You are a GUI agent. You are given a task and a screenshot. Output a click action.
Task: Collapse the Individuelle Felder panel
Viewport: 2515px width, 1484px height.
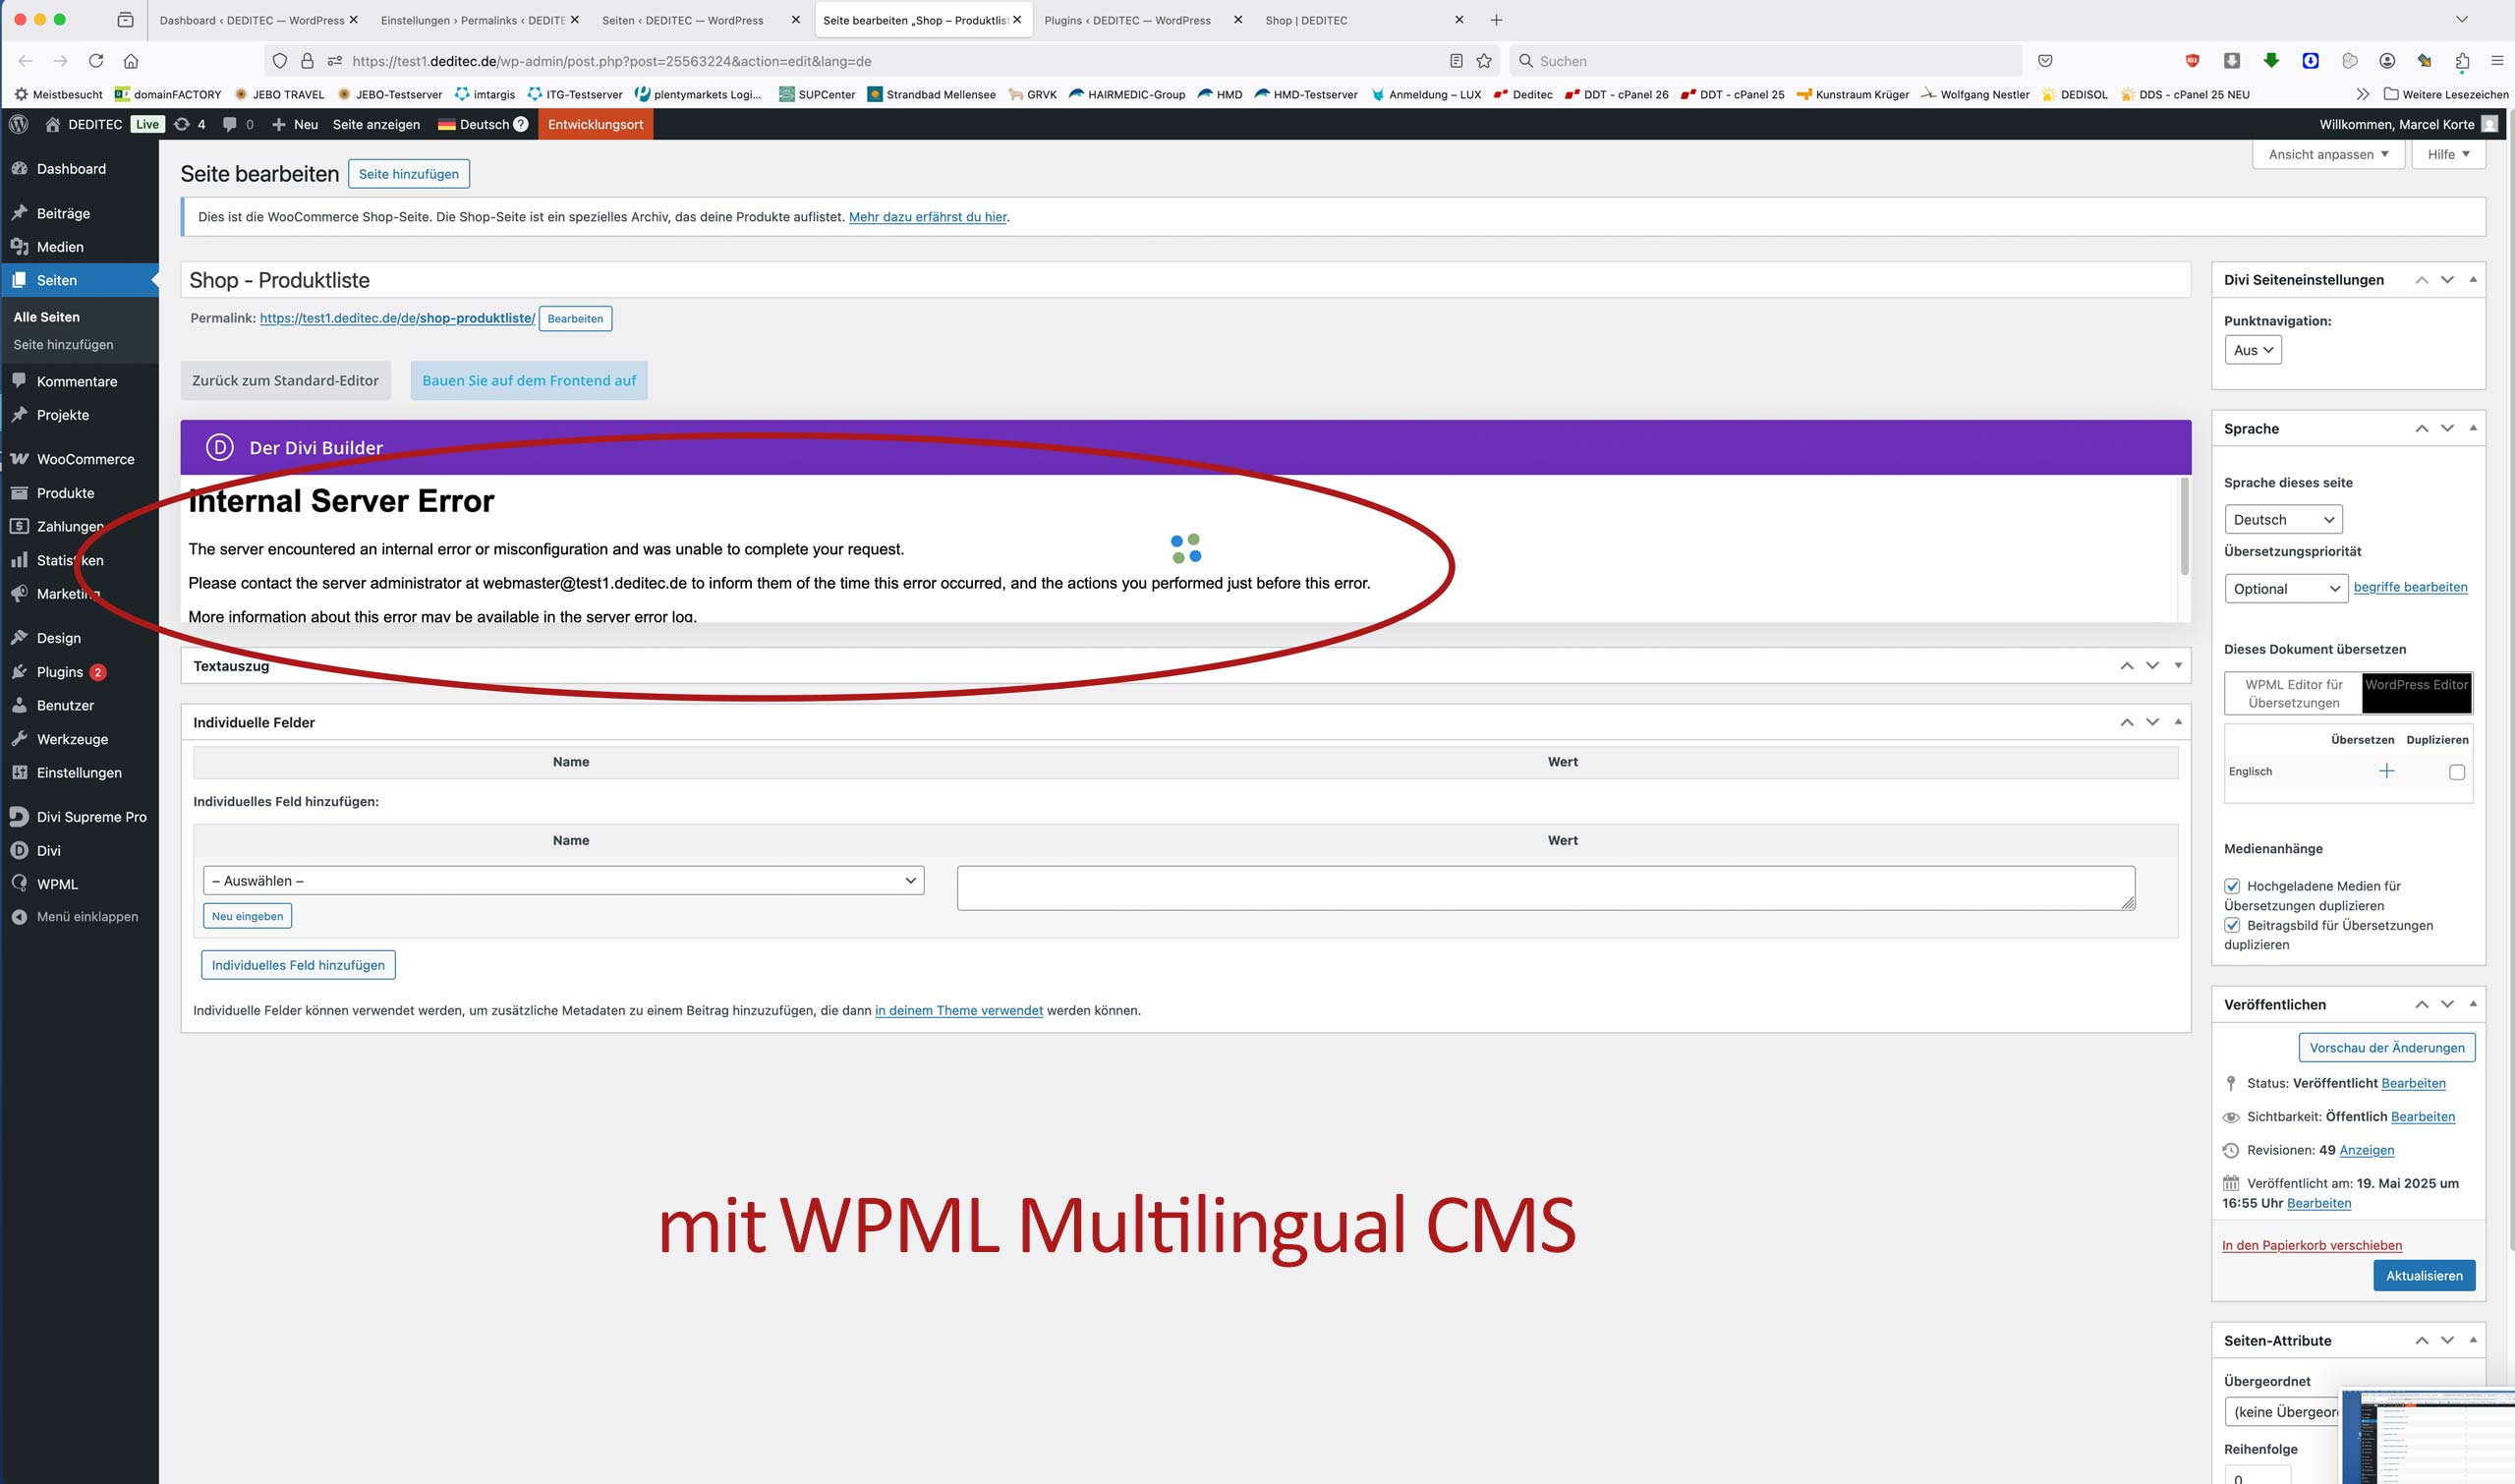pos(2178,722)
